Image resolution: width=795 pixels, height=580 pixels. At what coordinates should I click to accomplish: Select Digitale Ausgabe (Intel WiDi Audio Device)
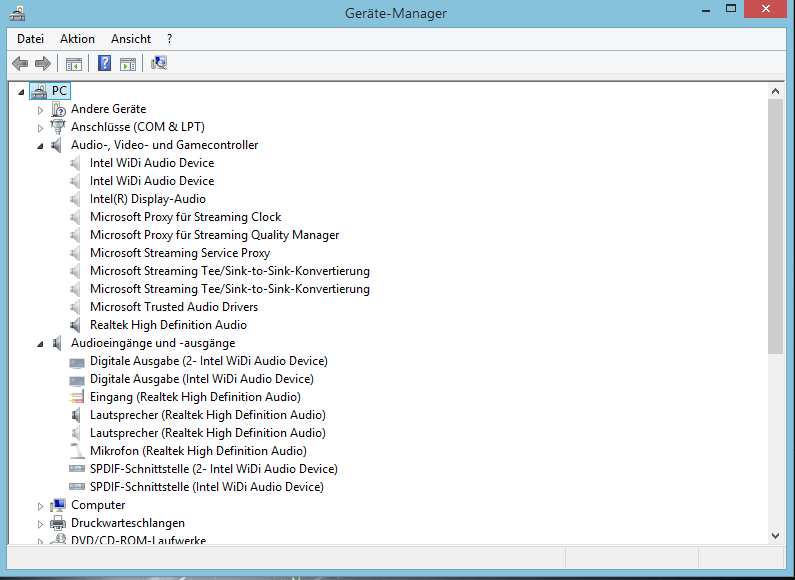point(202,379)
